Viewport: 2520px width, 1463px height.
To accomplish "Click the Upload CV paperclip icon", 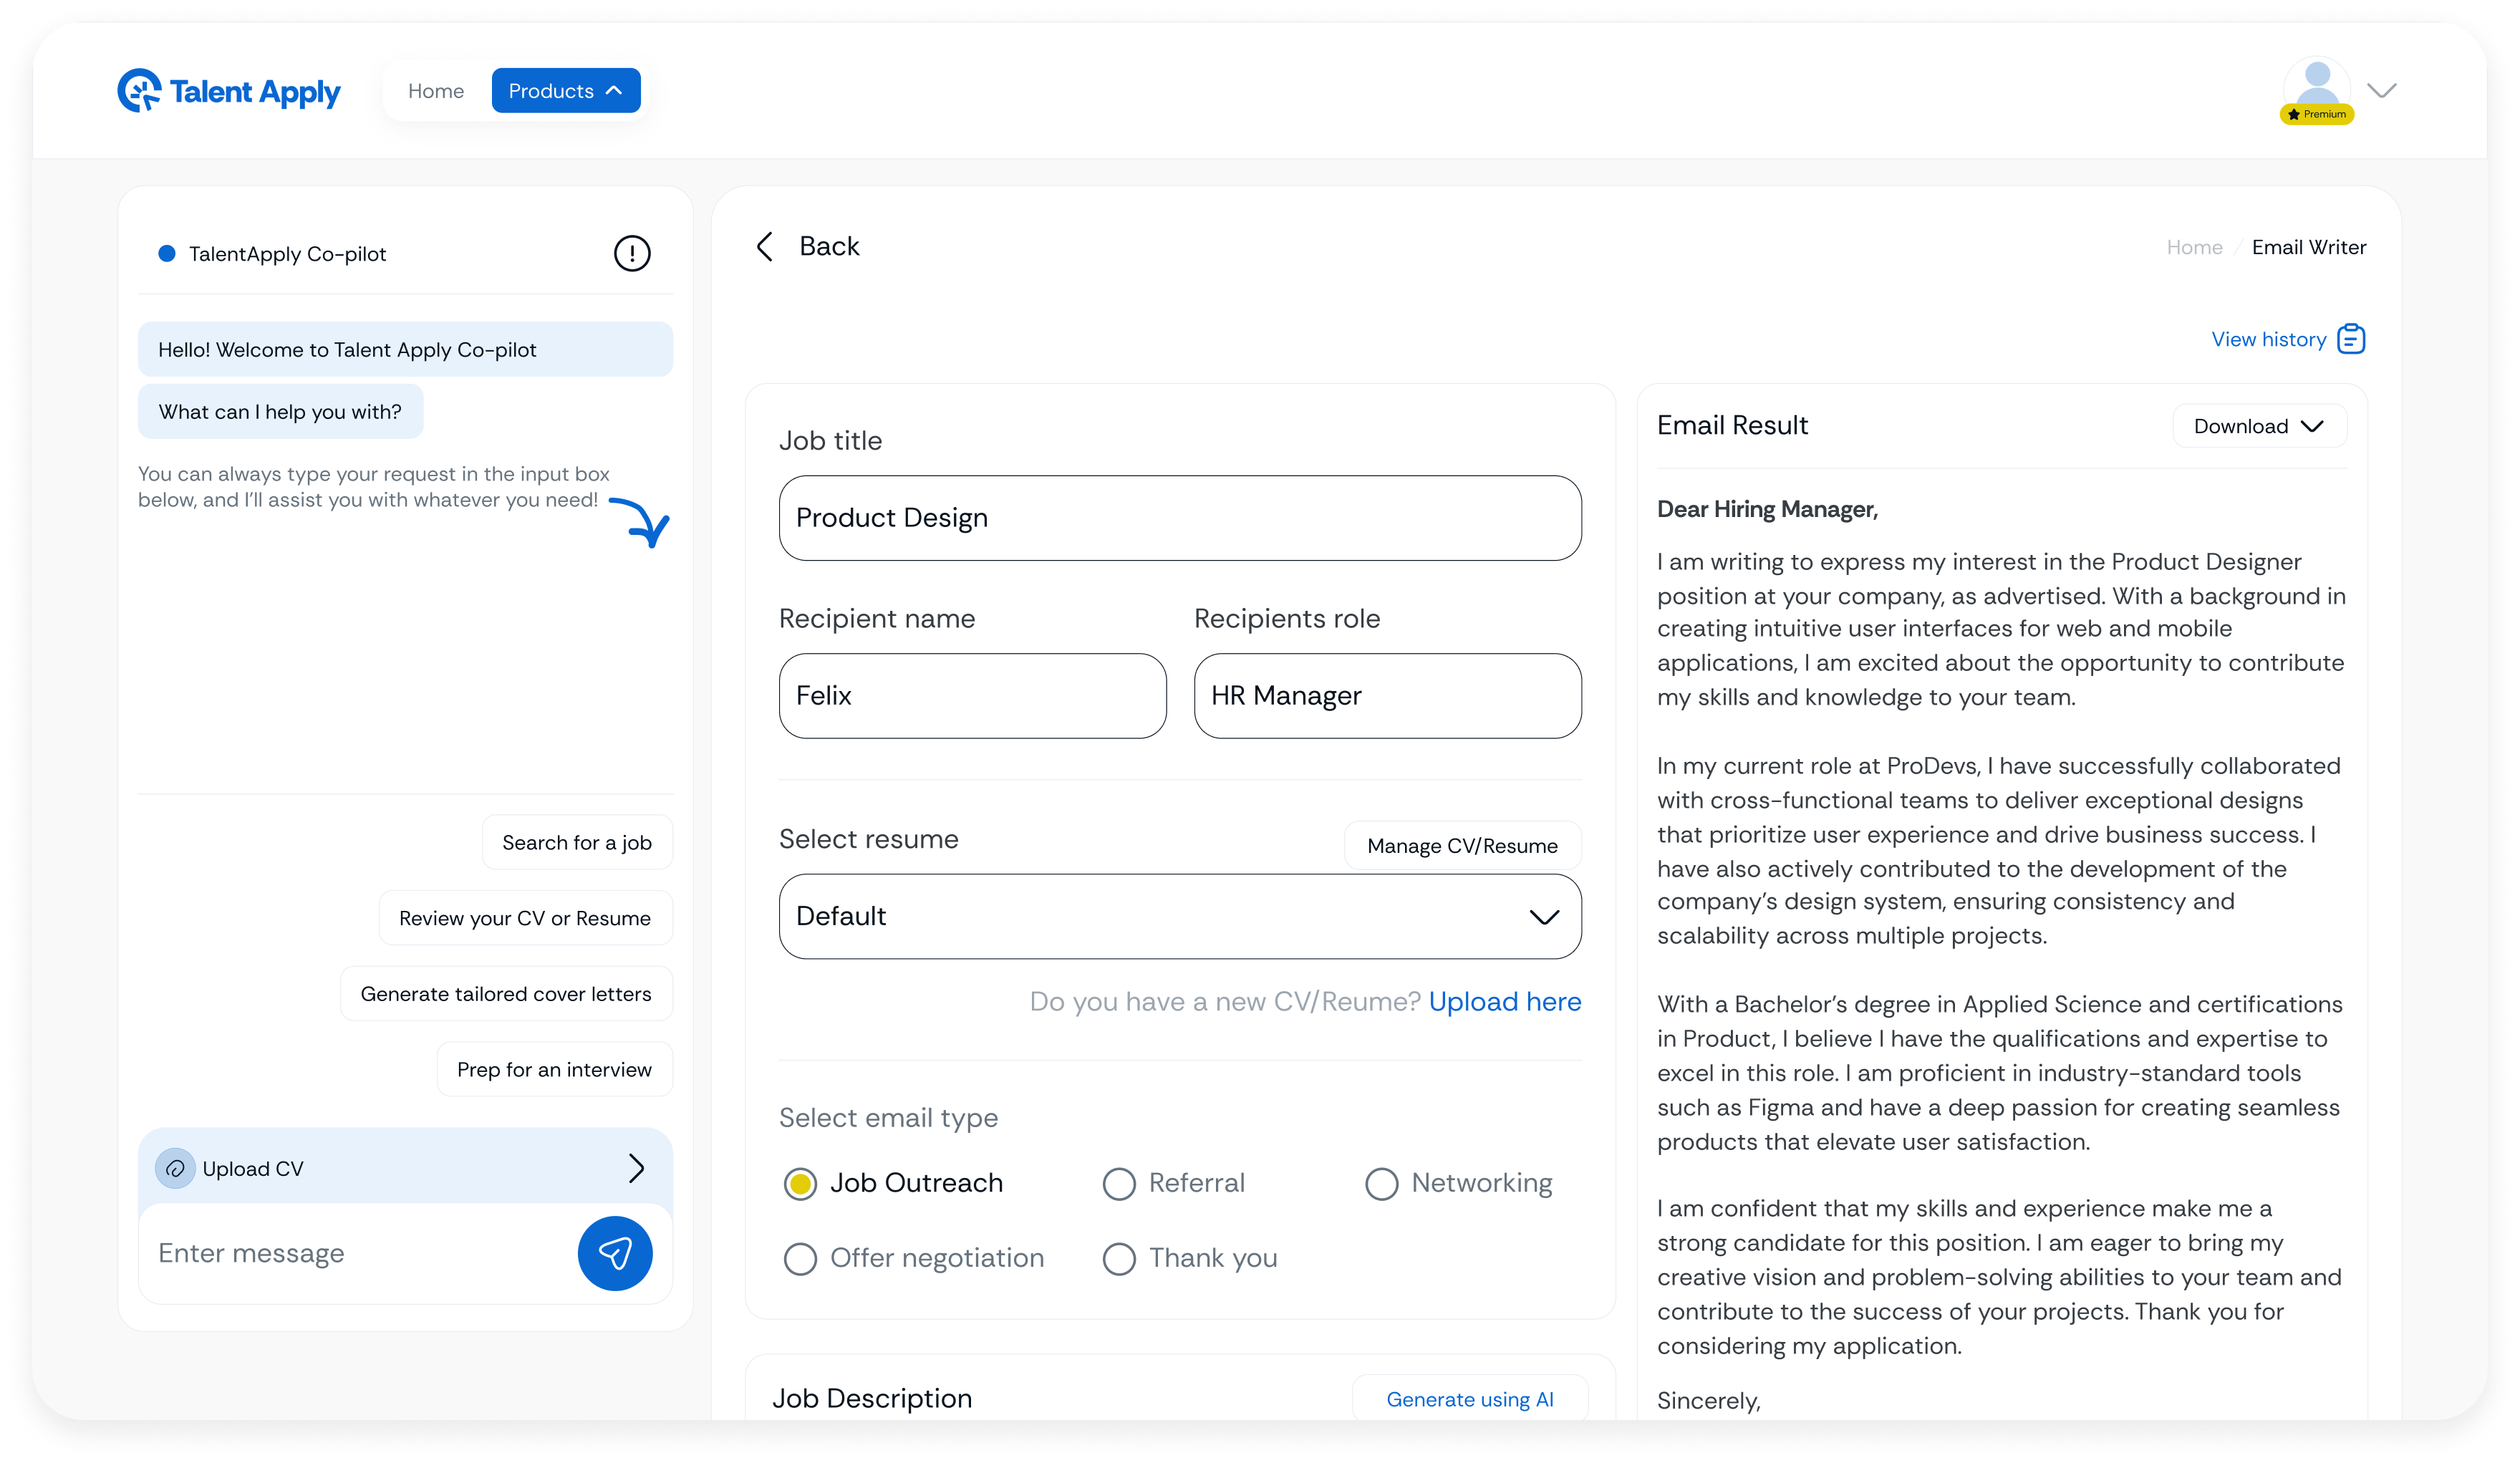I will tap(175, 1168).
